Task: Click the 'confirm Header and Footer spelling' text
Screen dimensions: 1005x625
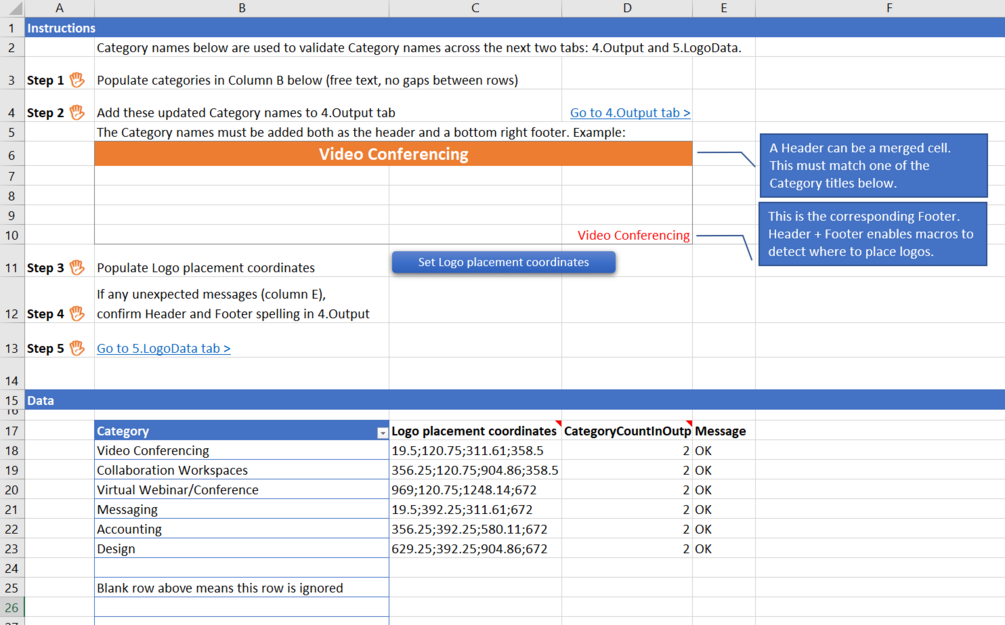Action: tap(233, 314)
